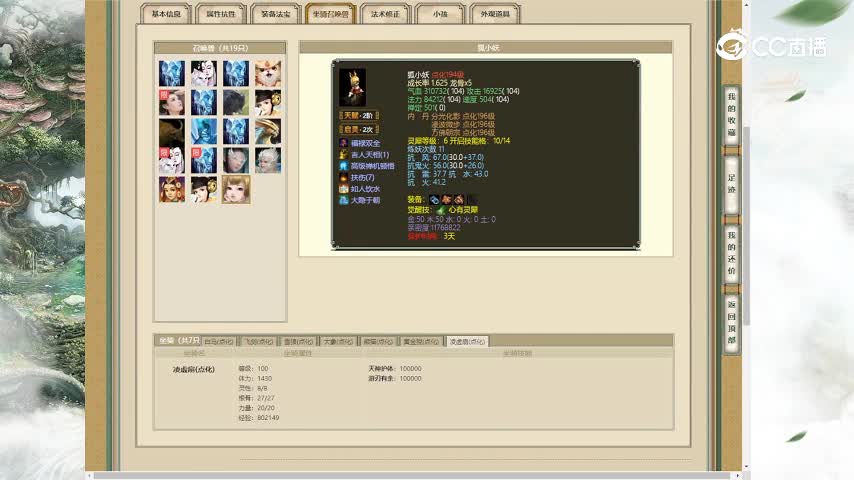The height and width of the screenshot is (480, 854).
Task: Switch to the 法术修正 tab
Action: pyautogui.click(x=385, y=14)
